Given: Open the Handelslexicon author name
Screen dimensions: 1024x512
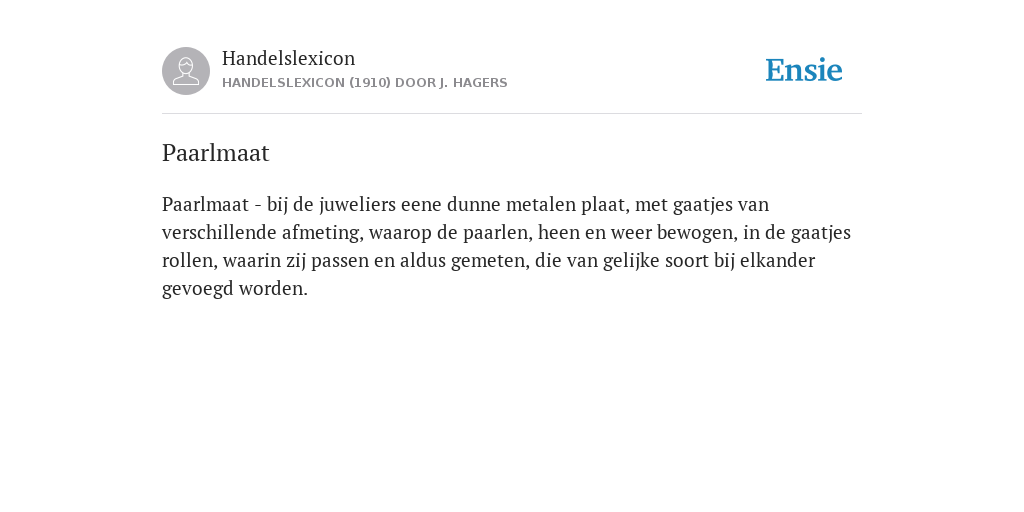Looking at the screenshot, I should [289, 59].
